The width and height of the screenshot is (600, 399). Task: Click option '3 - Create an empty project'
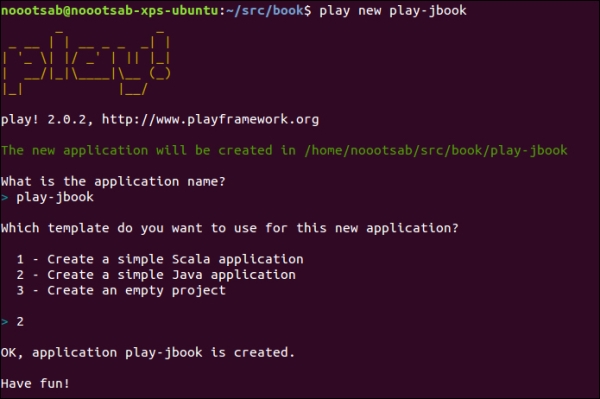pyautogui.click(x=121, y=290)
